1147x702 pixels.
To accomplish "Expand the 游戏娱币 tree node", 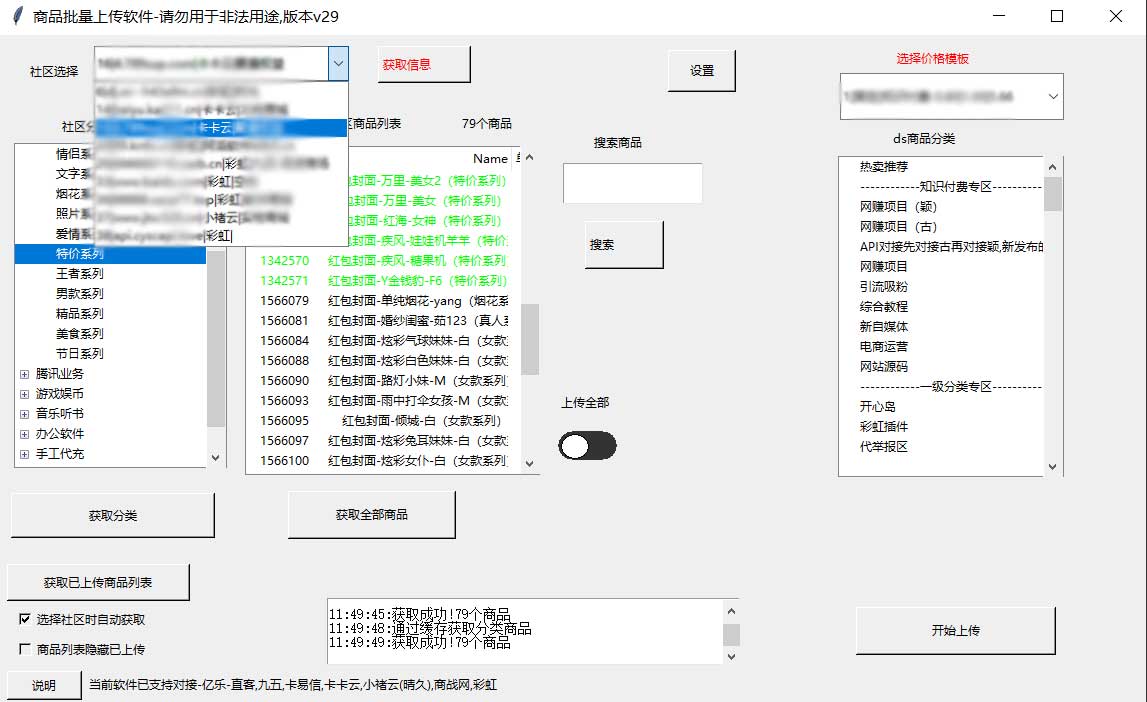I will [x=24, y=394].
